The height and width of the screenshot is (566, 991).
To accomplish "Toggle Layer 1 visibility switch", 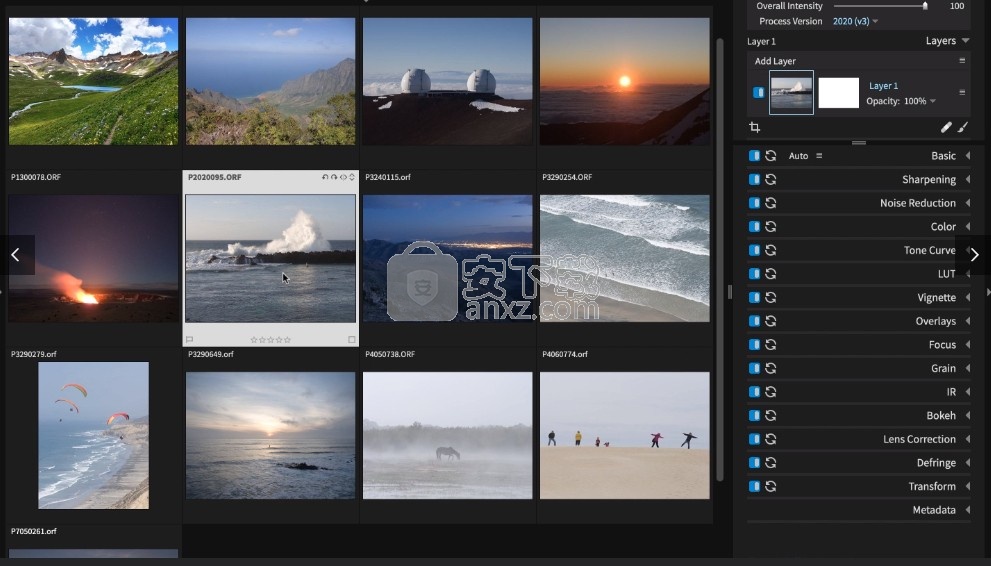I will pyautogui.click(x=758, y=92).
